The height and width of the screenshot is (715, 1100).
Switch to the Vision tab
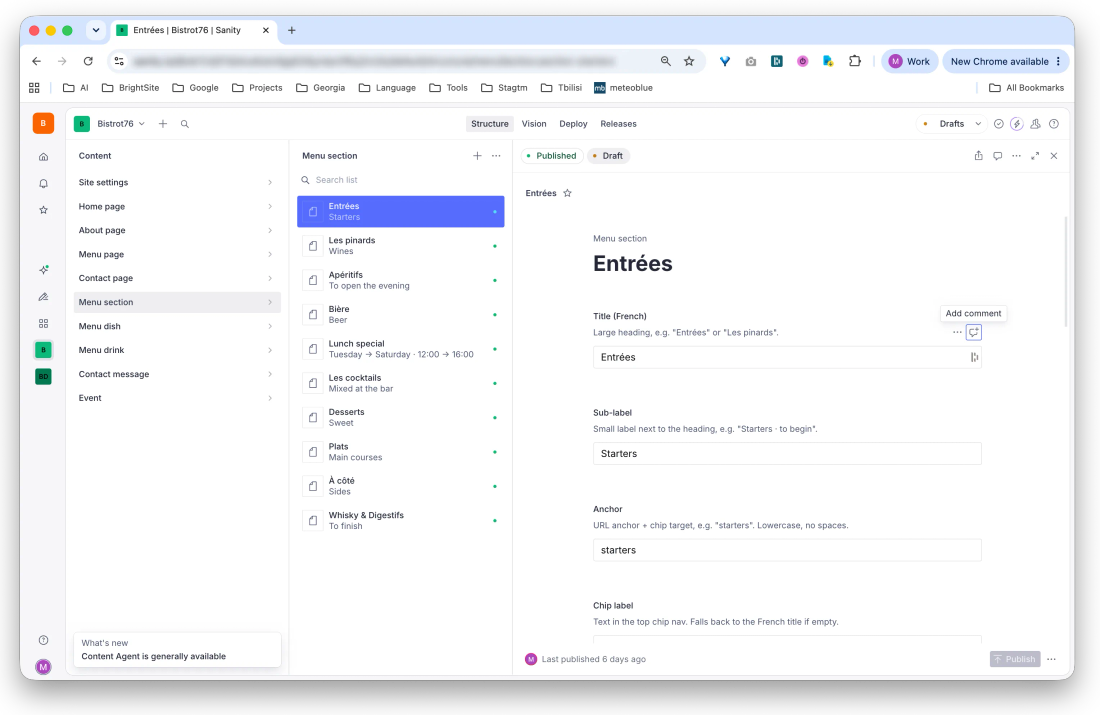click(x=534, y=123)
